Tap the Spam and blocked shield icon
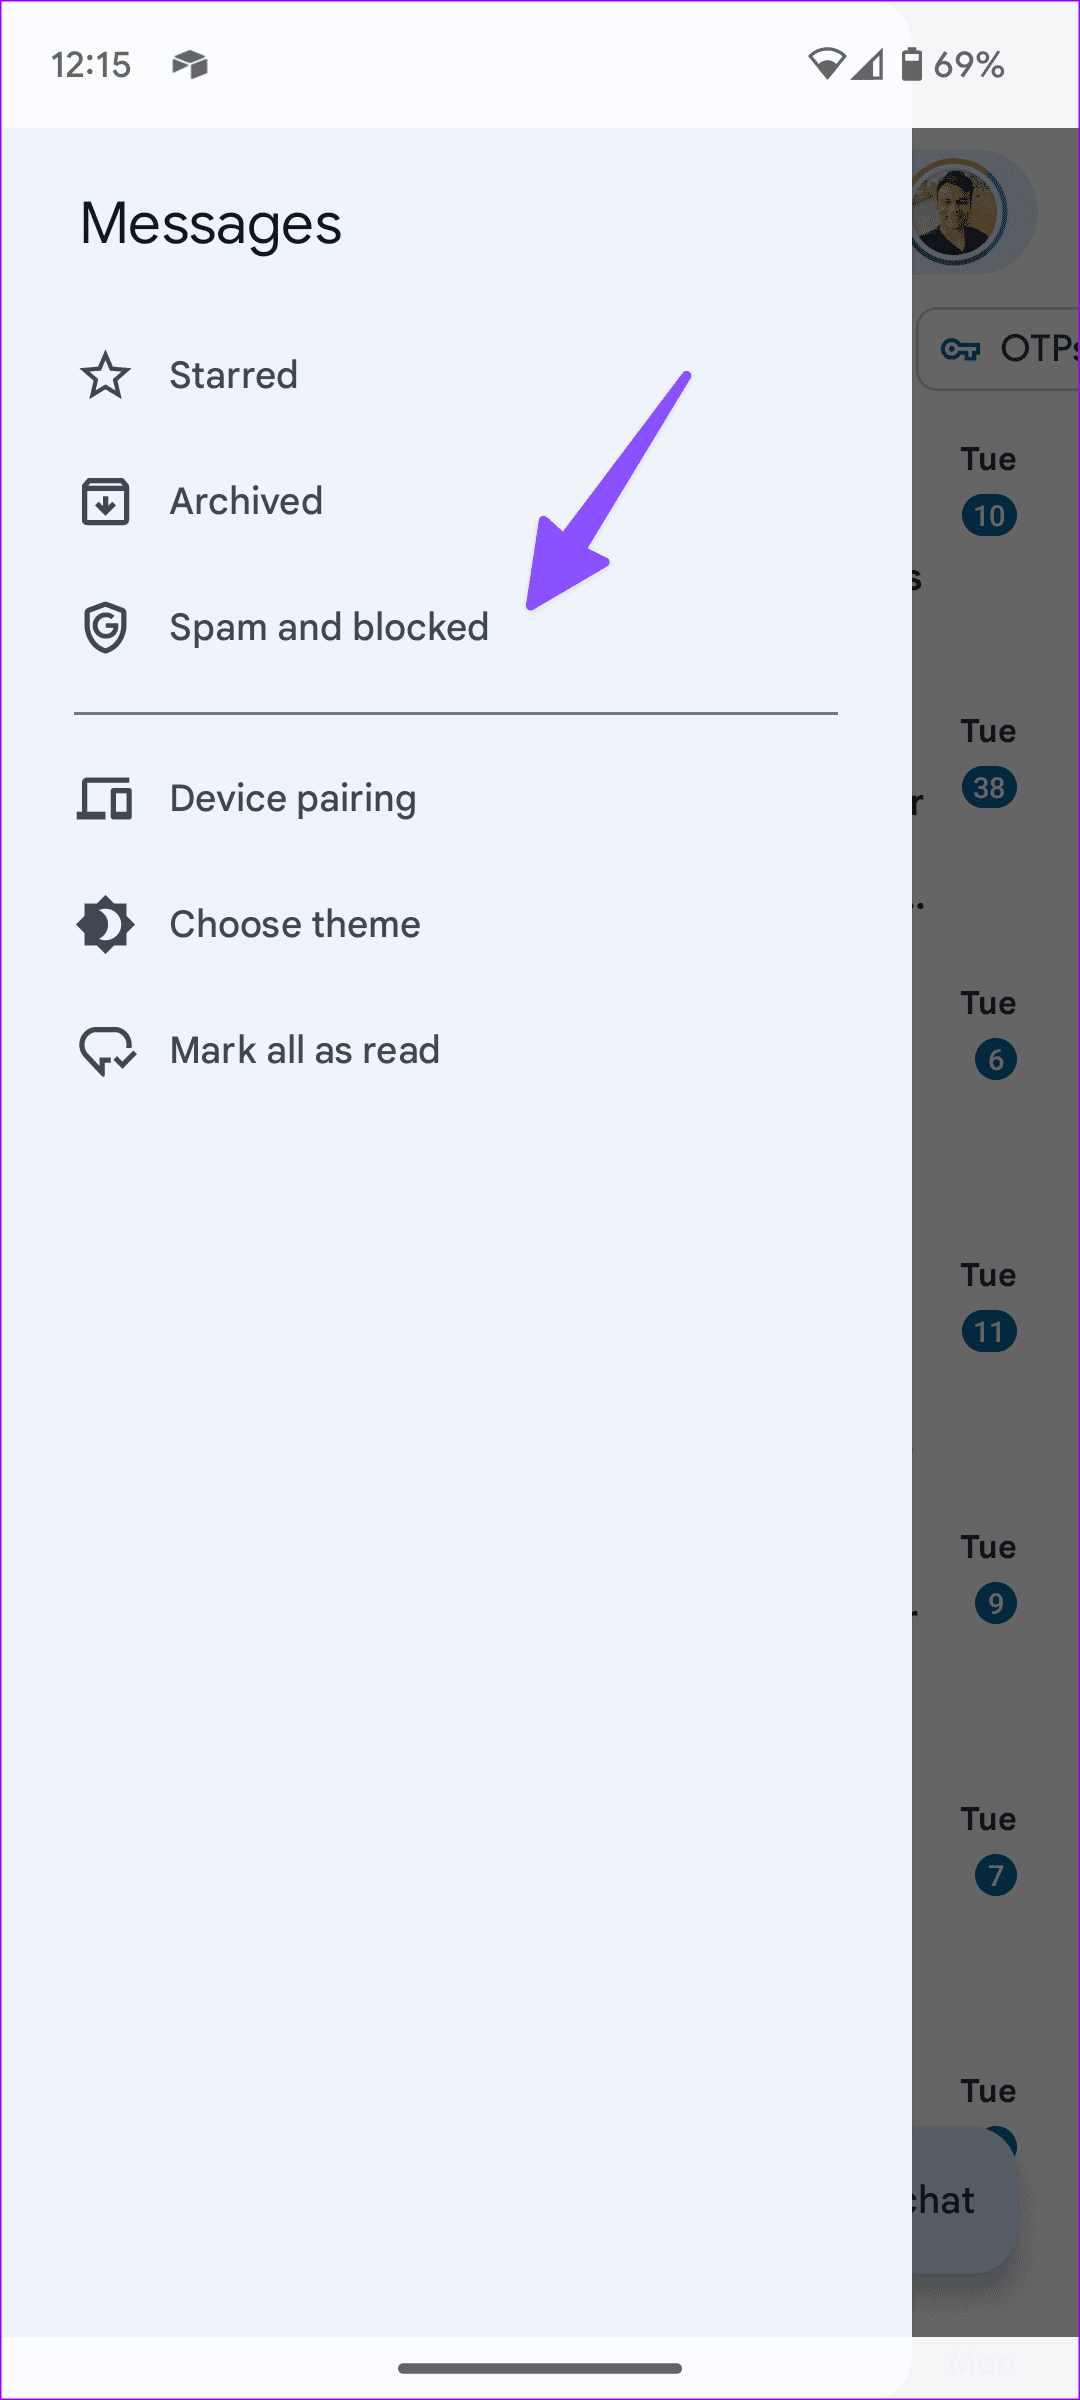The image size is (1080, 2400). (105, 627)
